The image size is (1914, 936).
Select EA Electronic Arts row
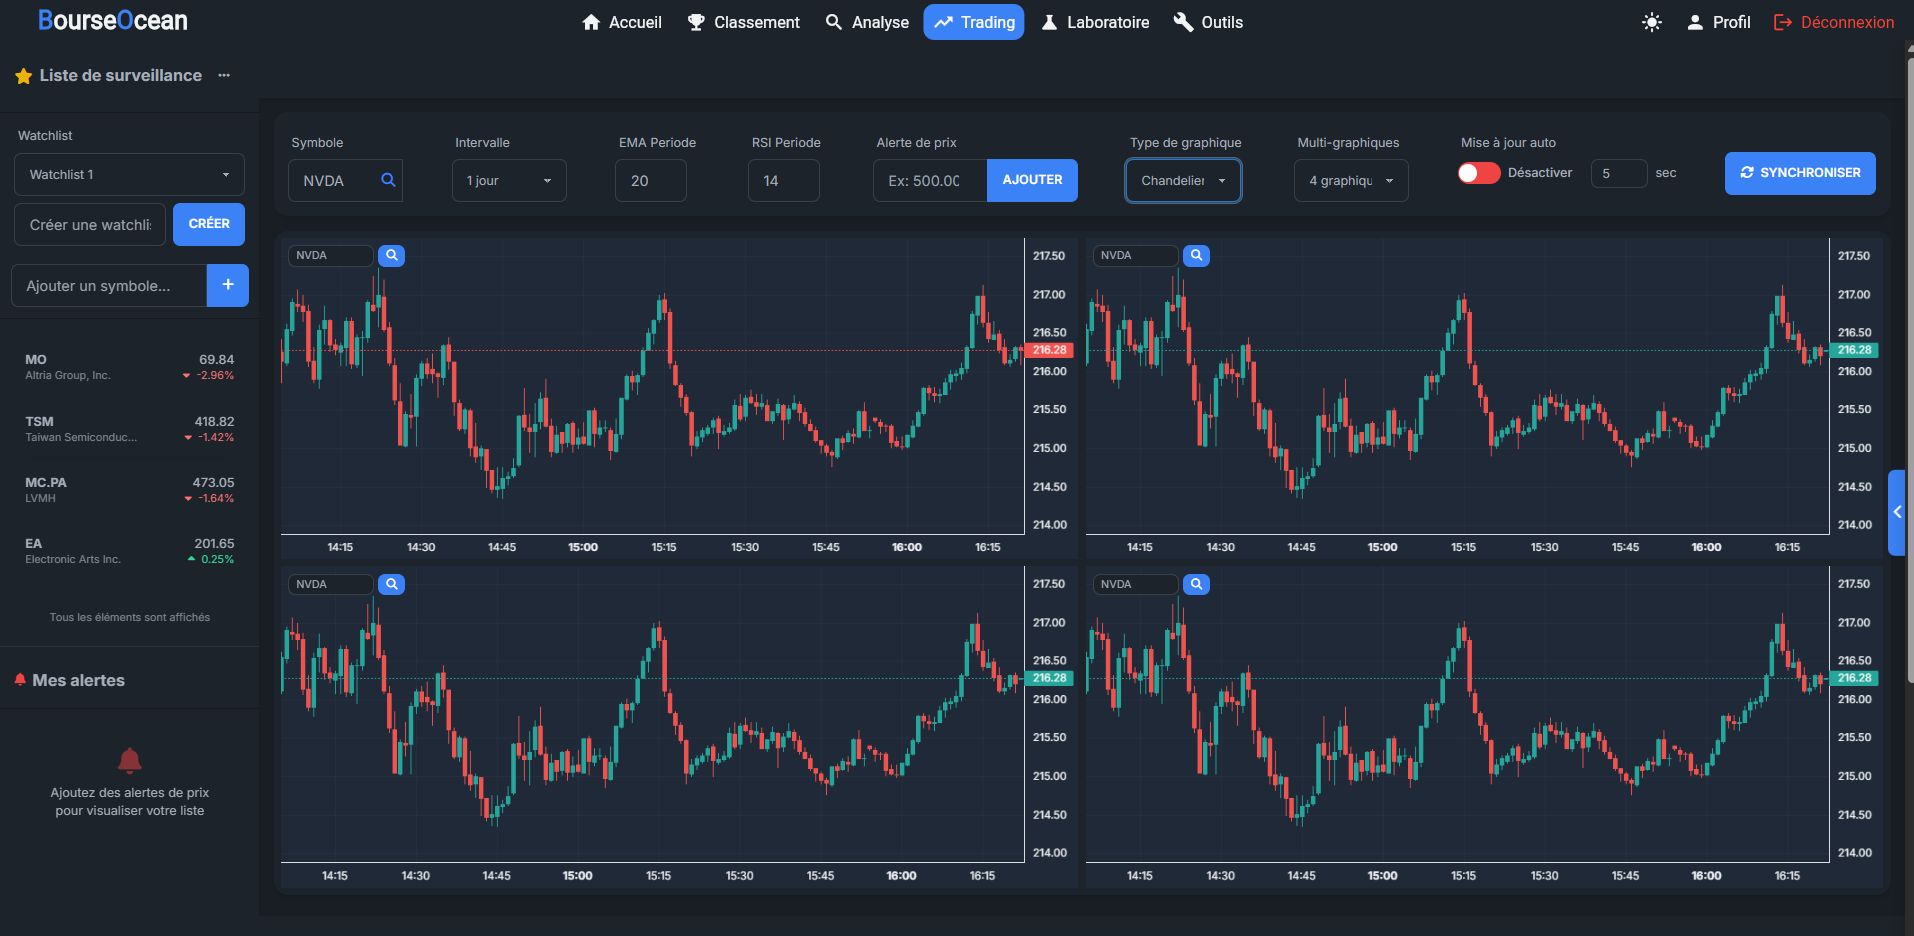coord(129,551)
